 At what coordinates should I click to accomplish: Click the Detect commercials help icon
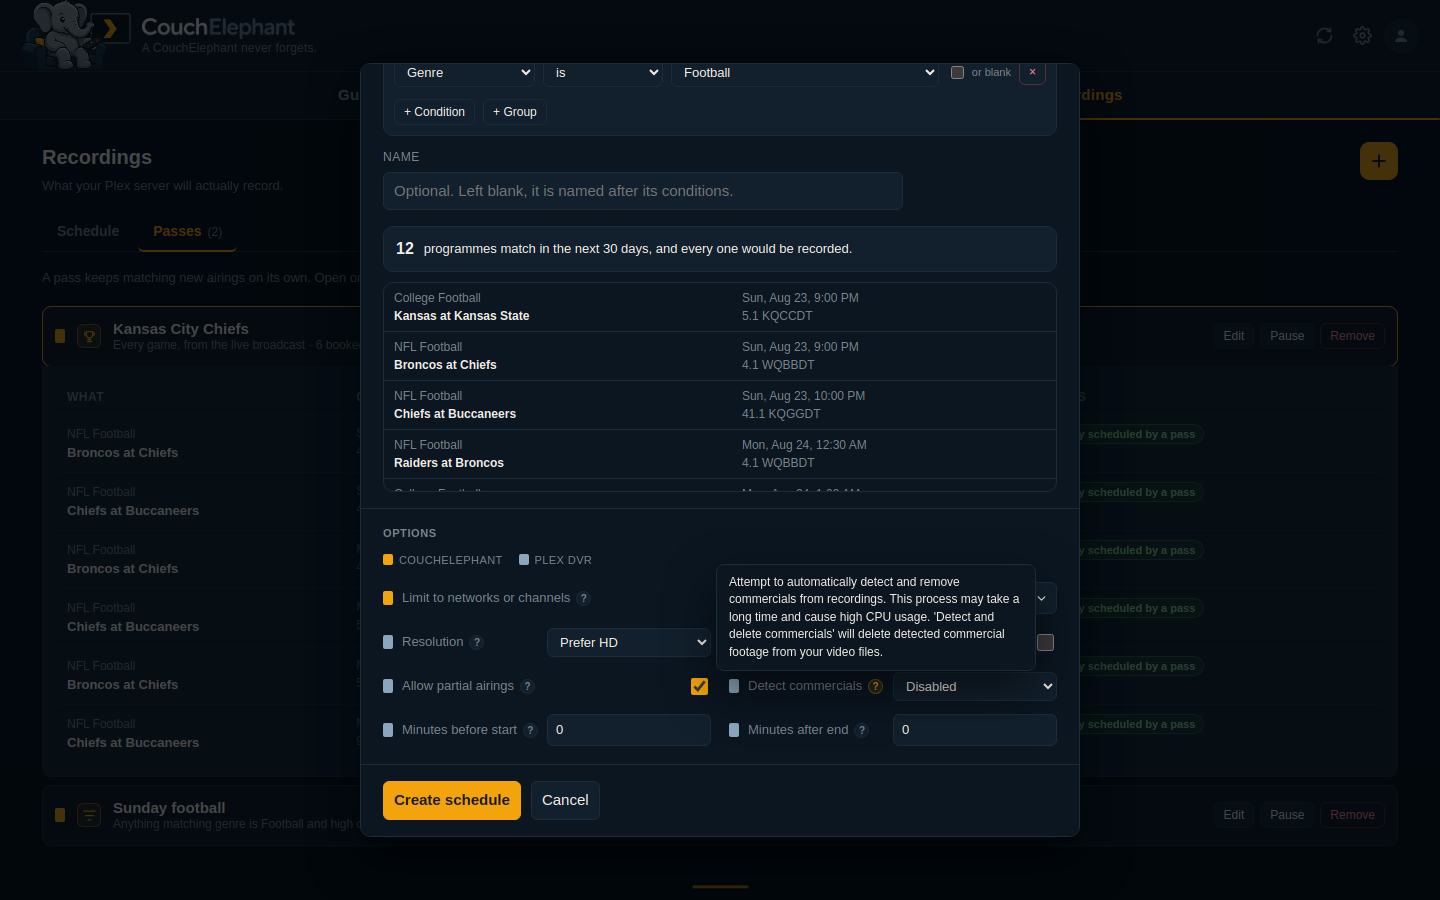coord(875,687)
